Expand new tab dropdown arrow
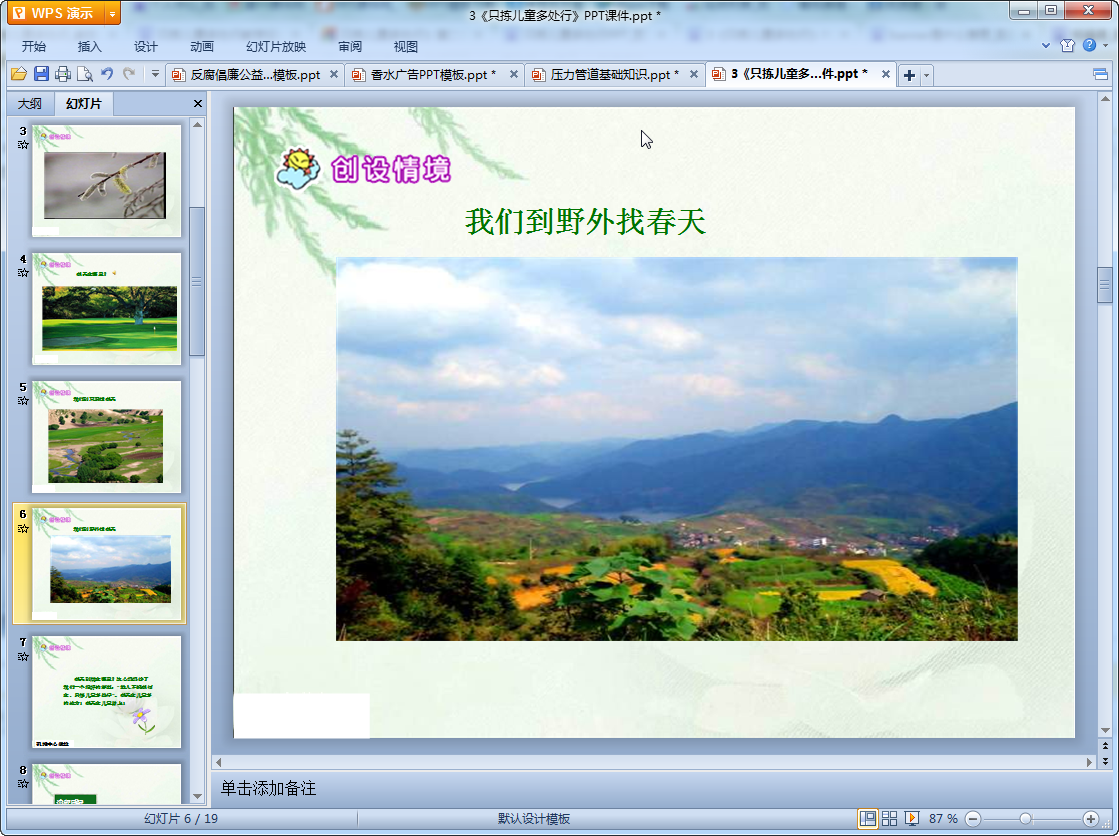The image size is (1119, 836). click(x=926, y=75)
